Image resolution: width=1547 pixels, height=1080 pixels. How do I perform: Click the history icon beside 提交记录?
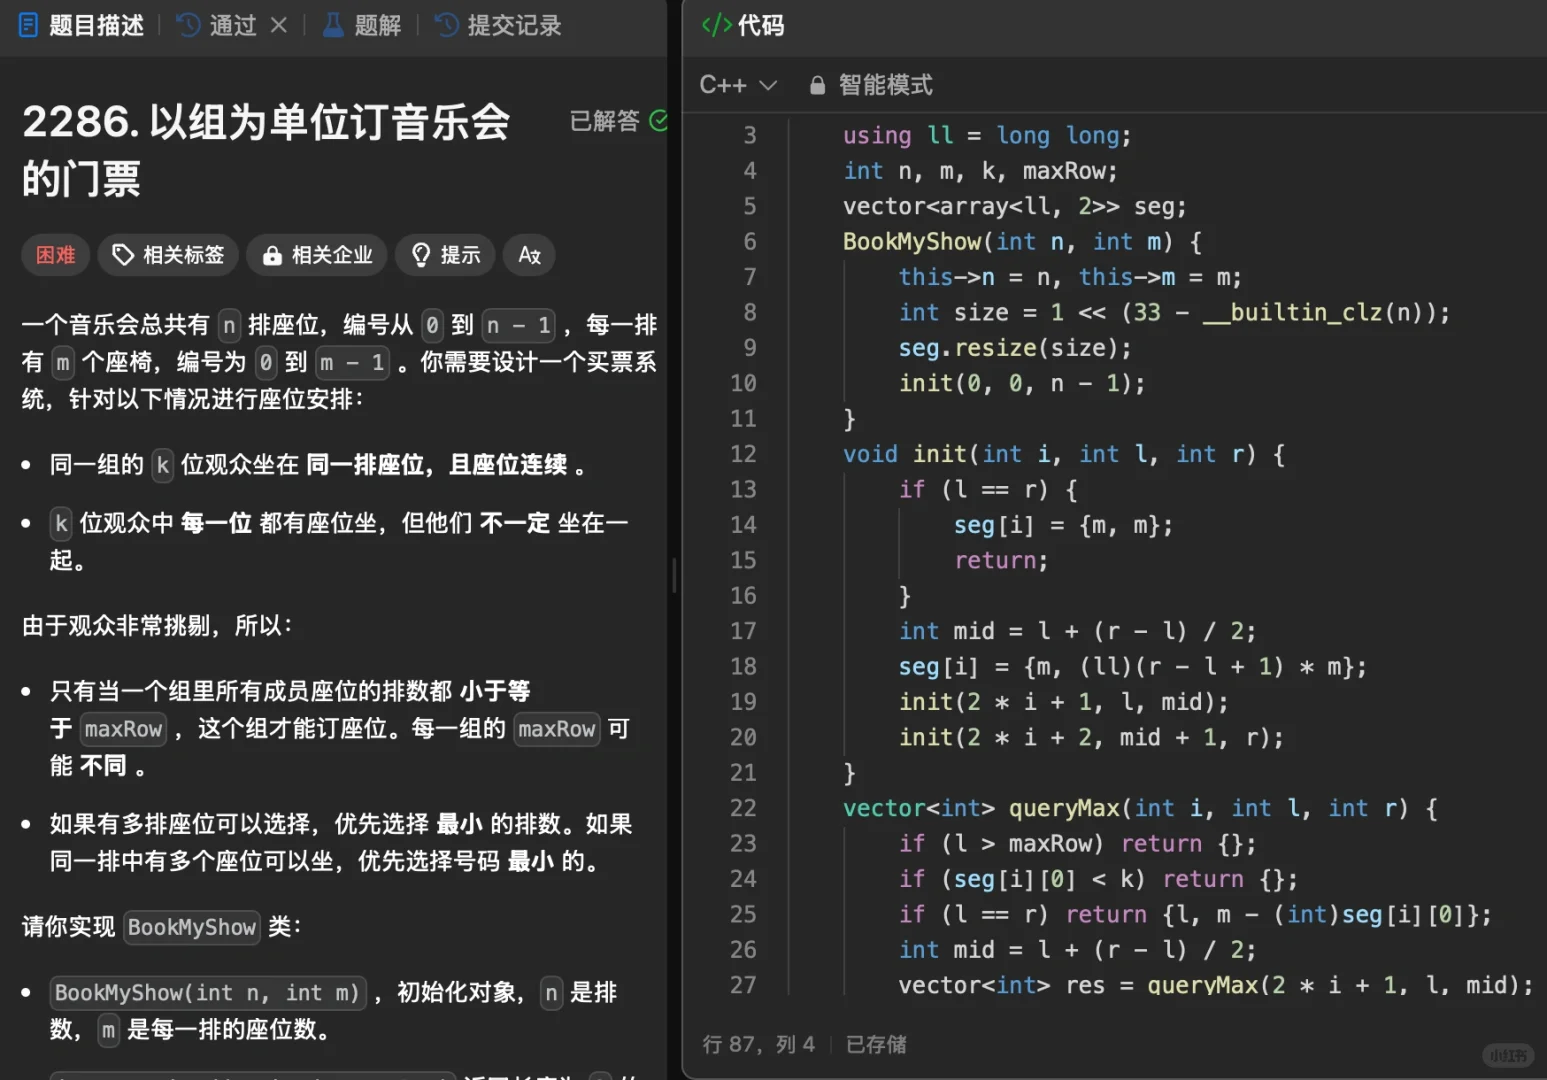tap(447, 25)
